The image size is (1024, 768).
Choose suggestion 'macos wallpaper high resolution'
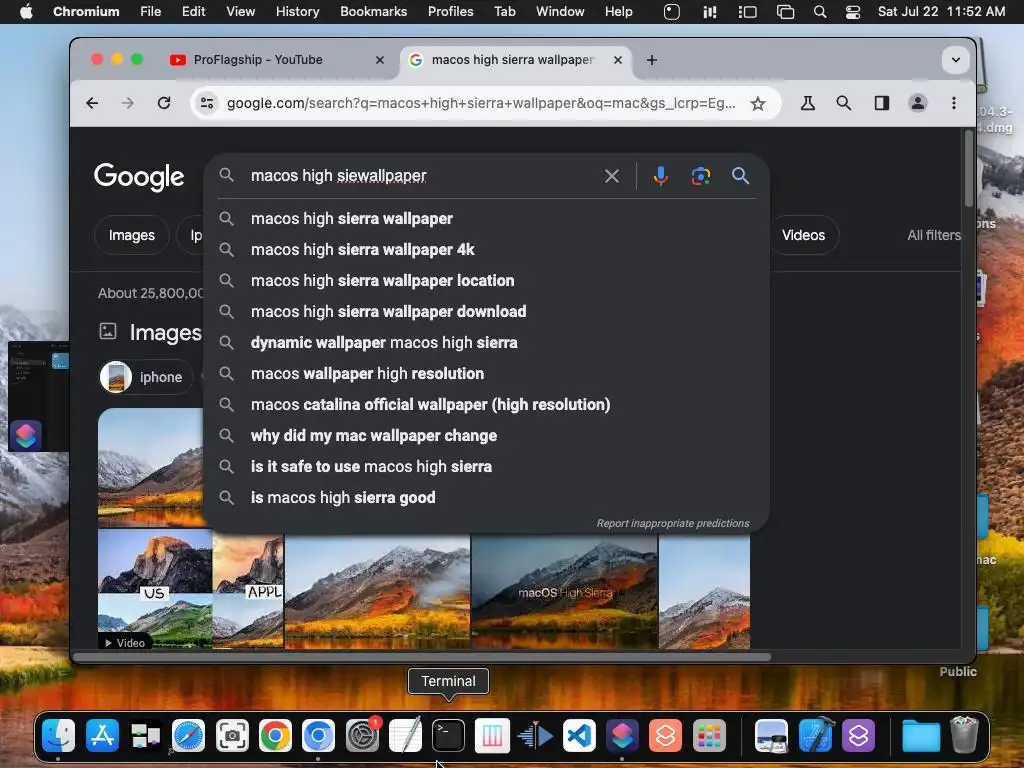click(x=487, y=374)
